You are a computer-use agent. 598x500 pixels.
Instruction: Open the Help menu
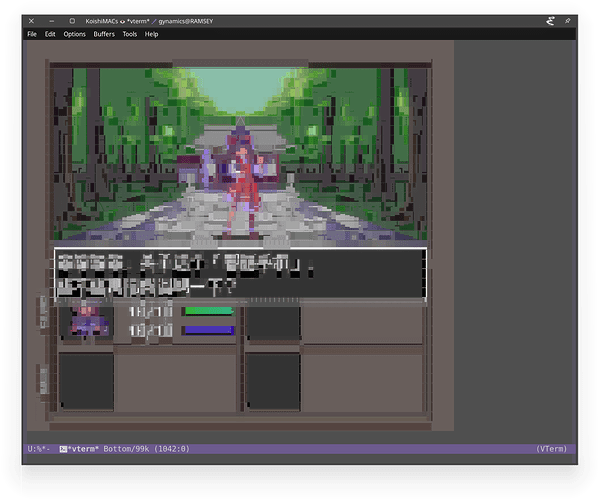151,34
